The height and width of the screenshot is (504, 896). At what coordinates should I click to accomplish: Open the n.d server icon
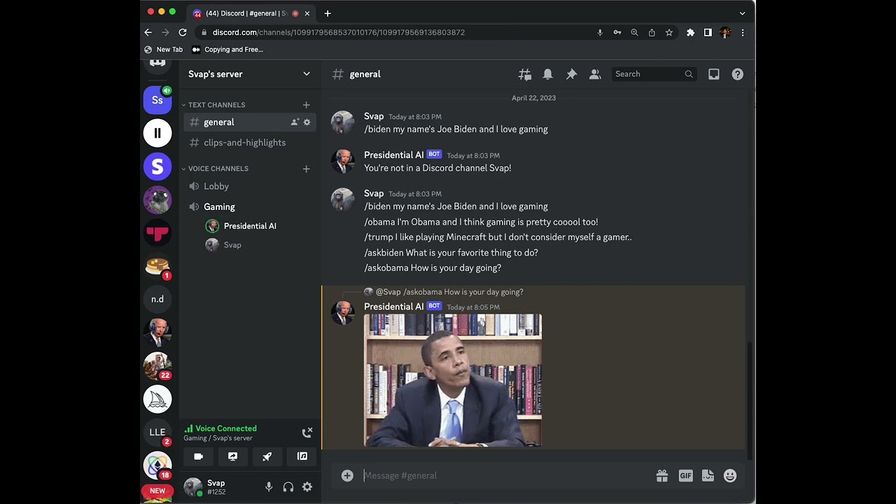pyautogui.click(x=157, y=299)
